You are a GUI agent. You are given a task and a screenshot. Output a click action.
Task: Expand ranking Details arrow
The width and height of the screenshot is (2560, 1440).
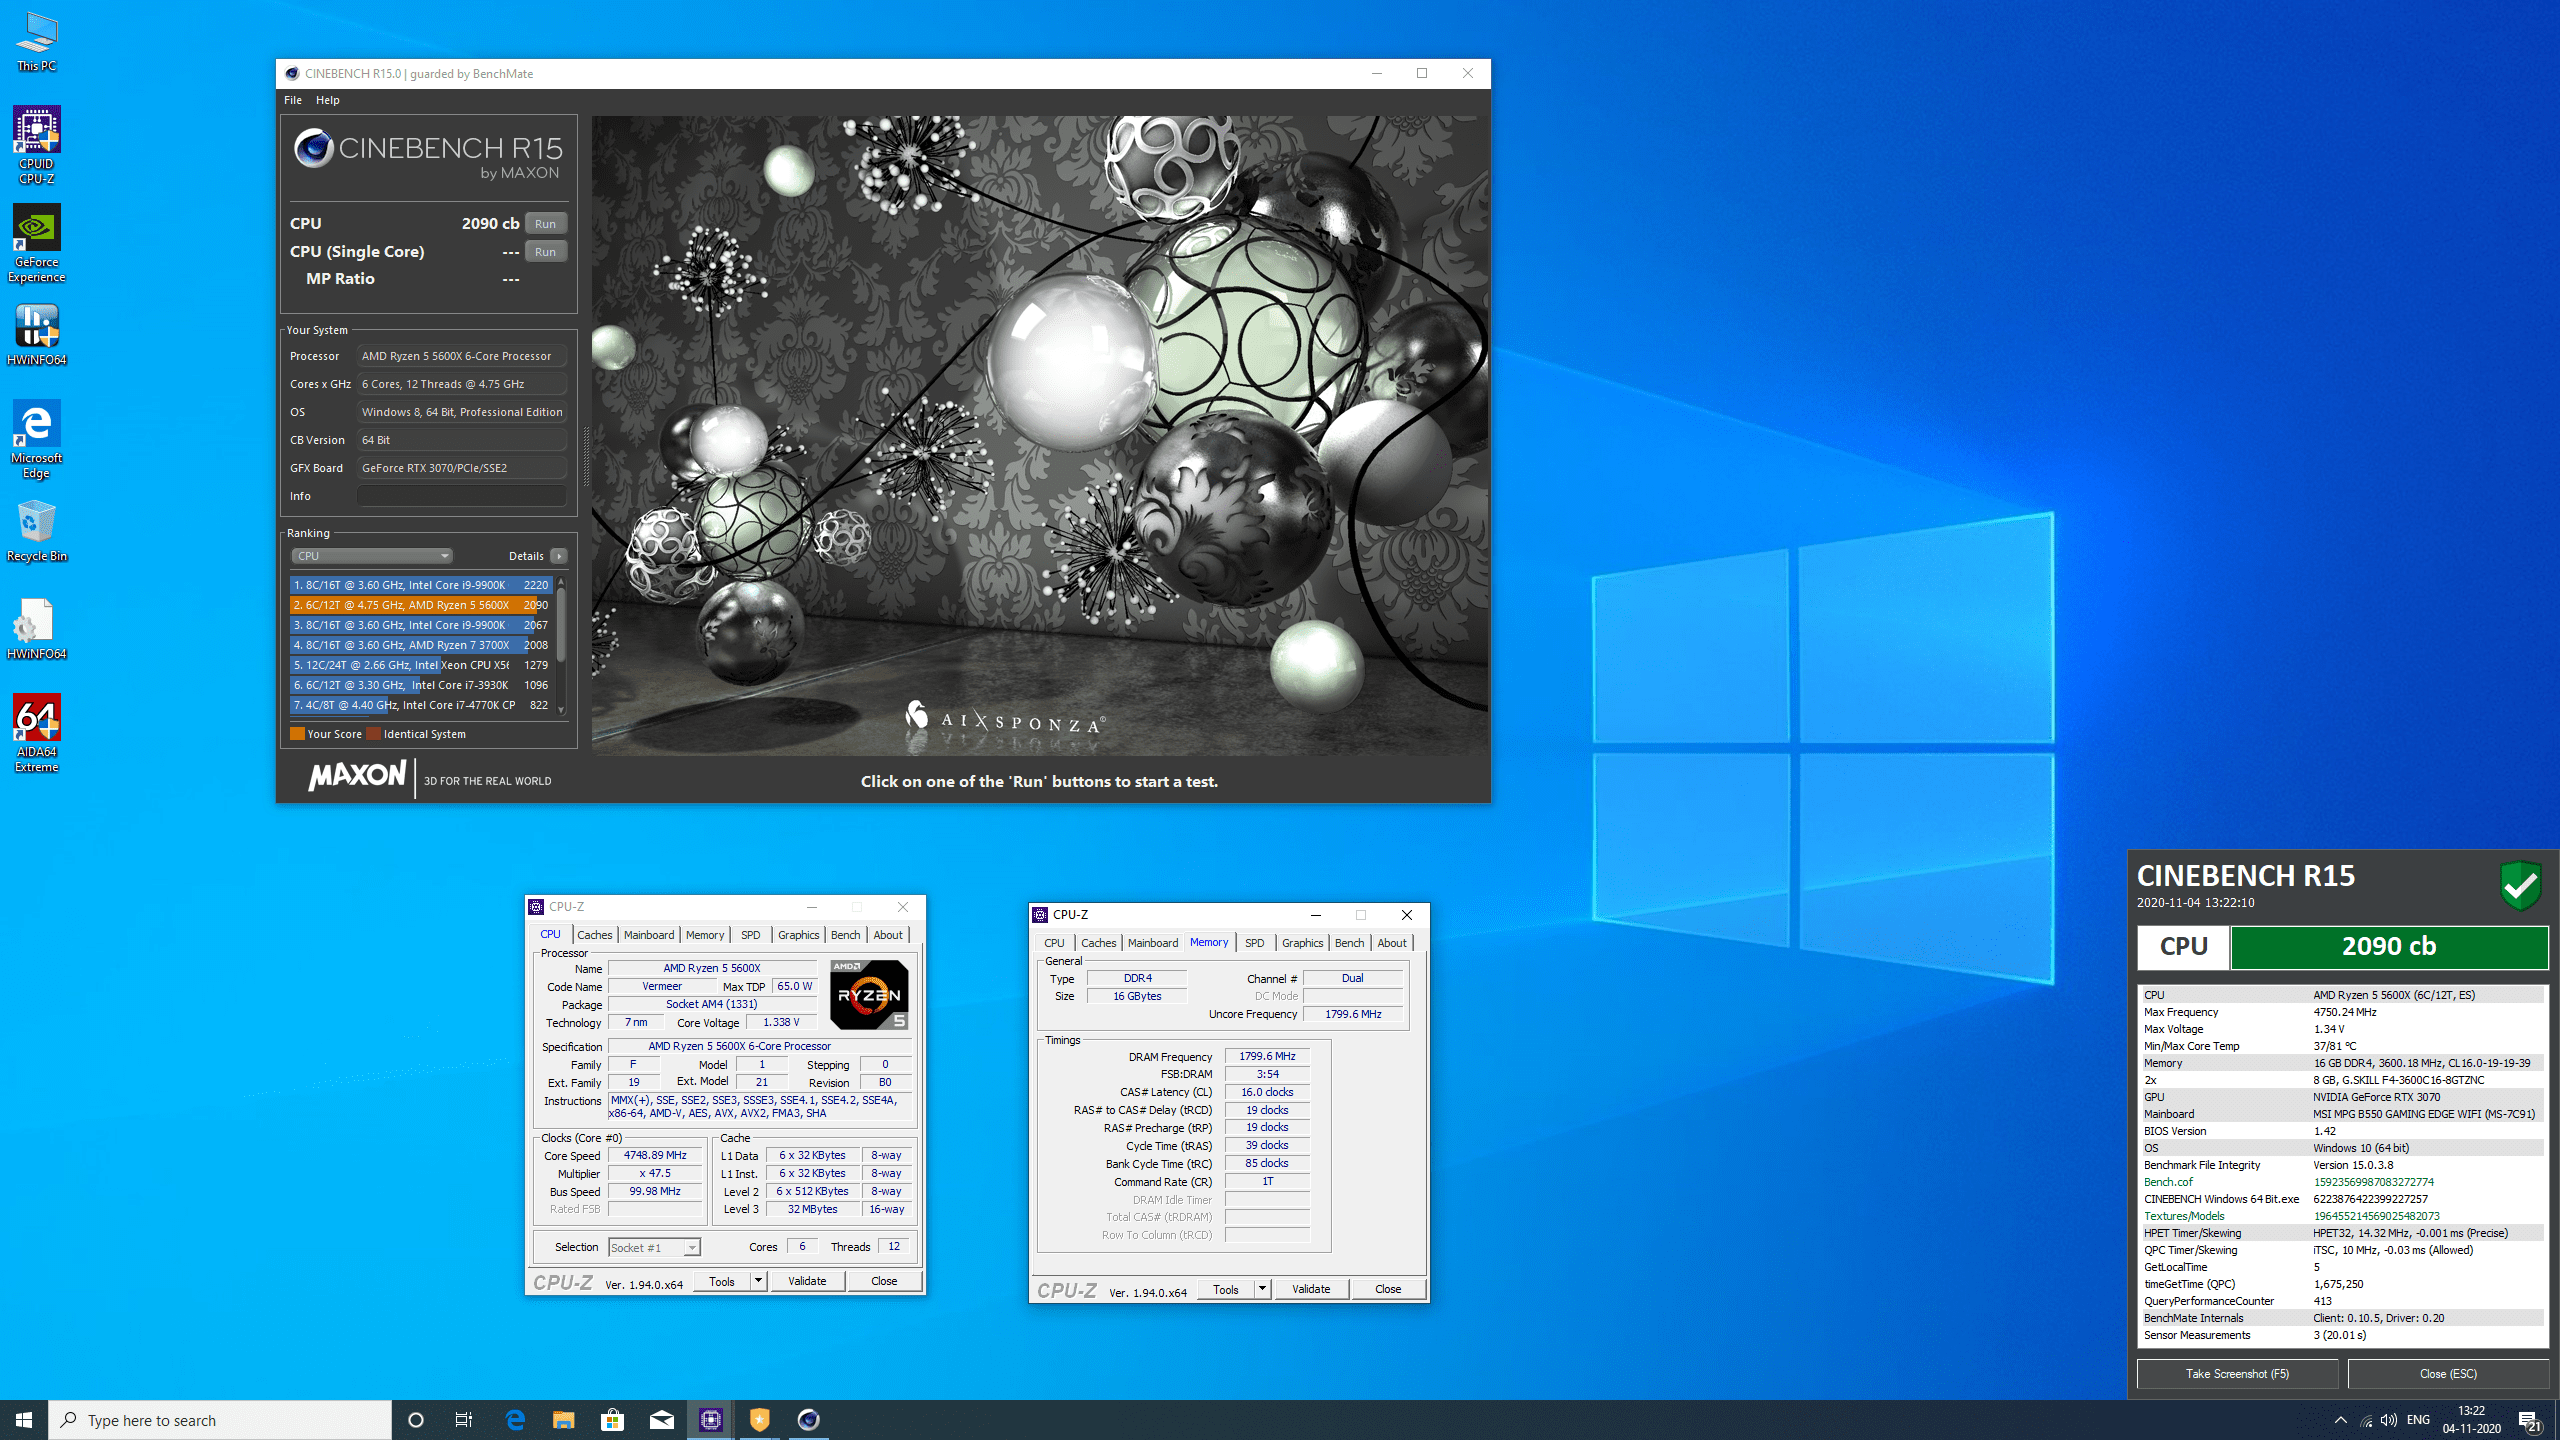tap(559, 556)
